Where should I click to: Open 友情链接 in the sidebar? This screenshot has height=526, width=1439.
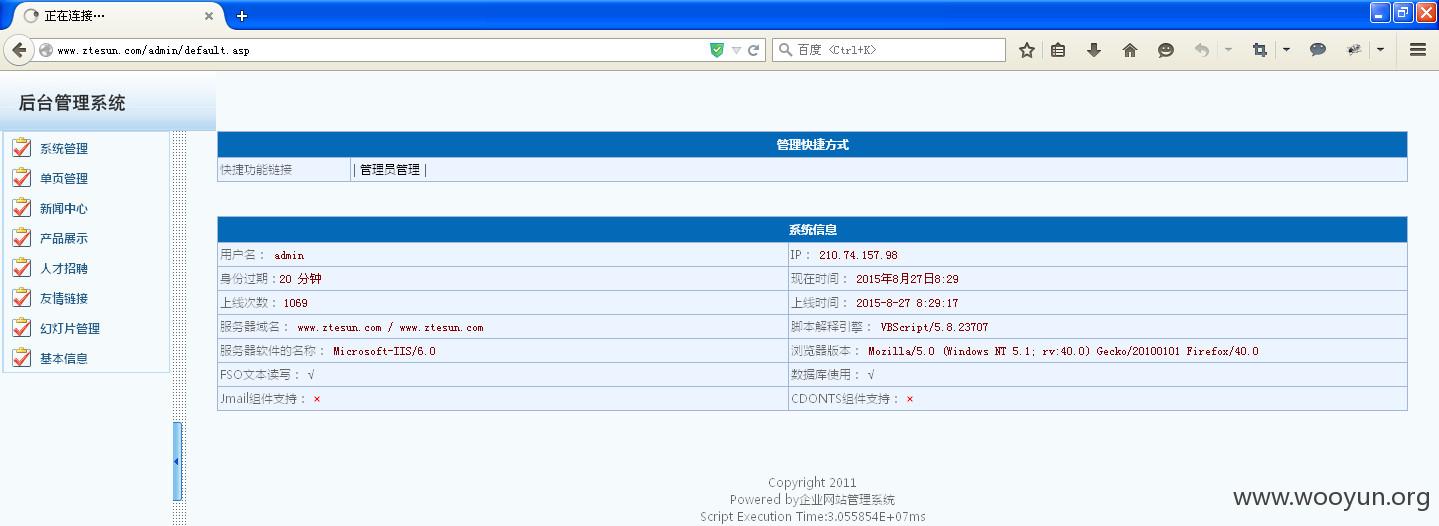click(x=64, y=299)
